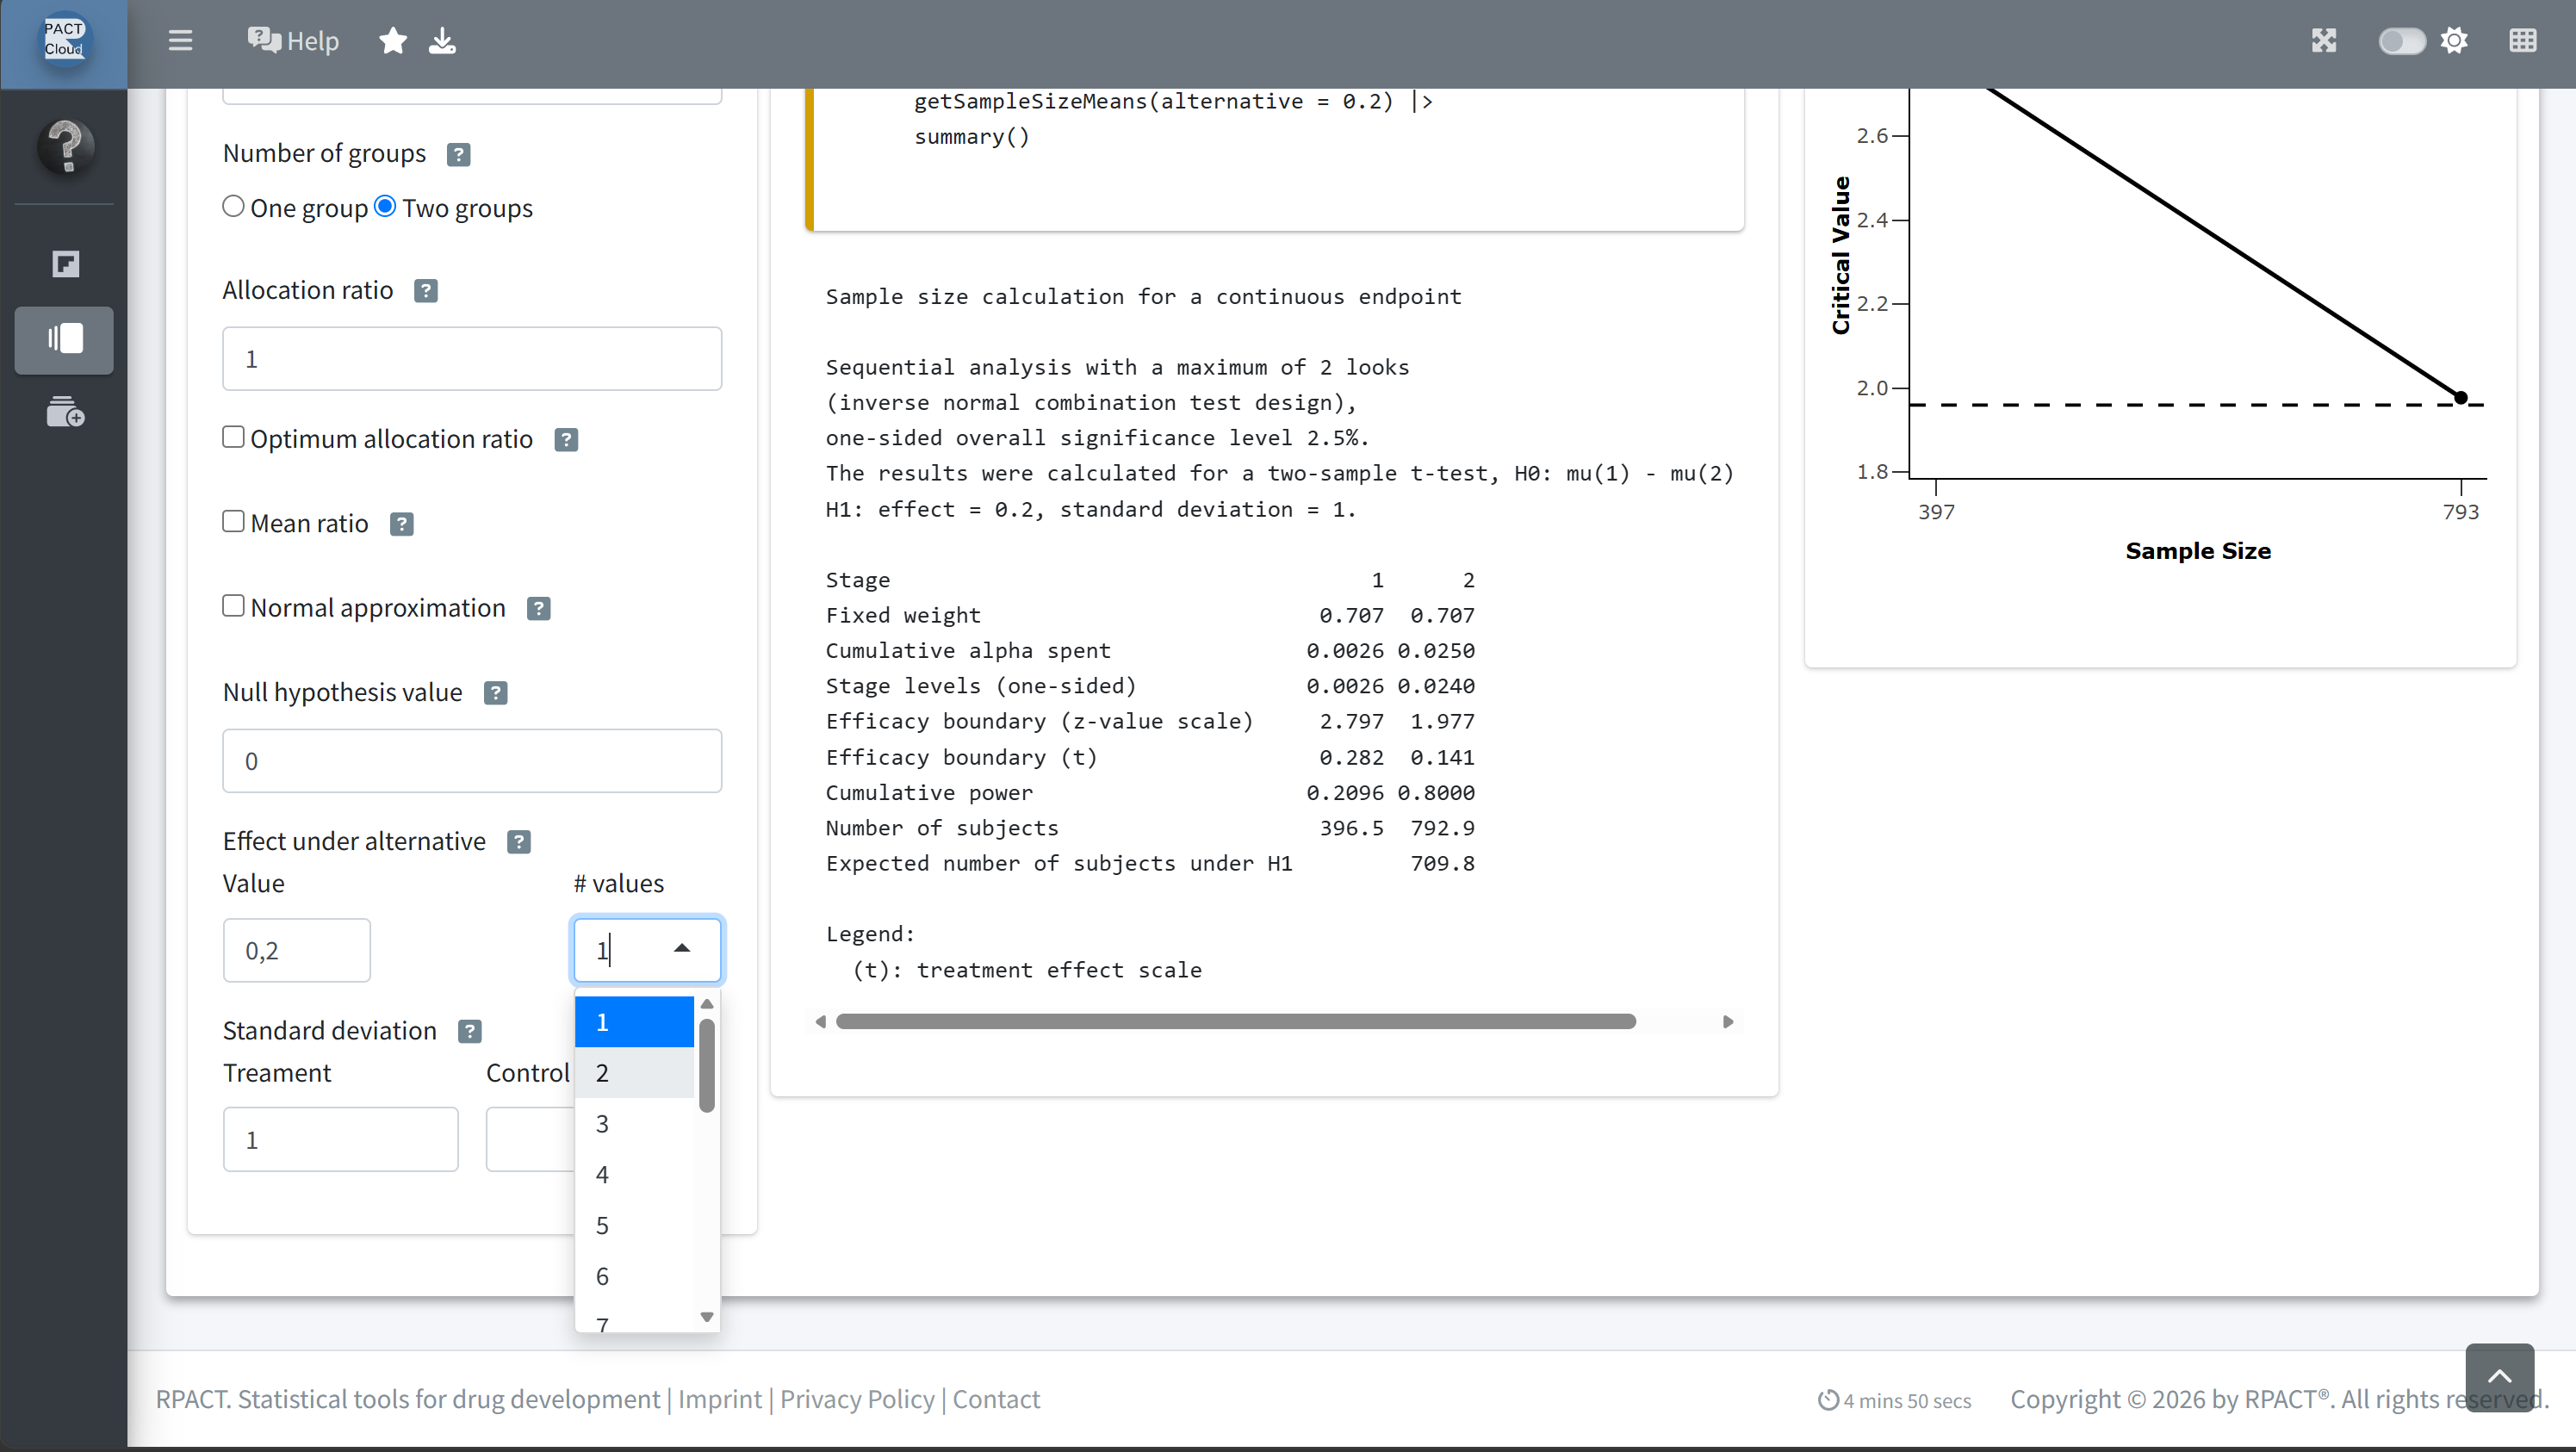Enable the Normal approximation checkbox
2576x1452 pixels.
[x=233, y=606]
